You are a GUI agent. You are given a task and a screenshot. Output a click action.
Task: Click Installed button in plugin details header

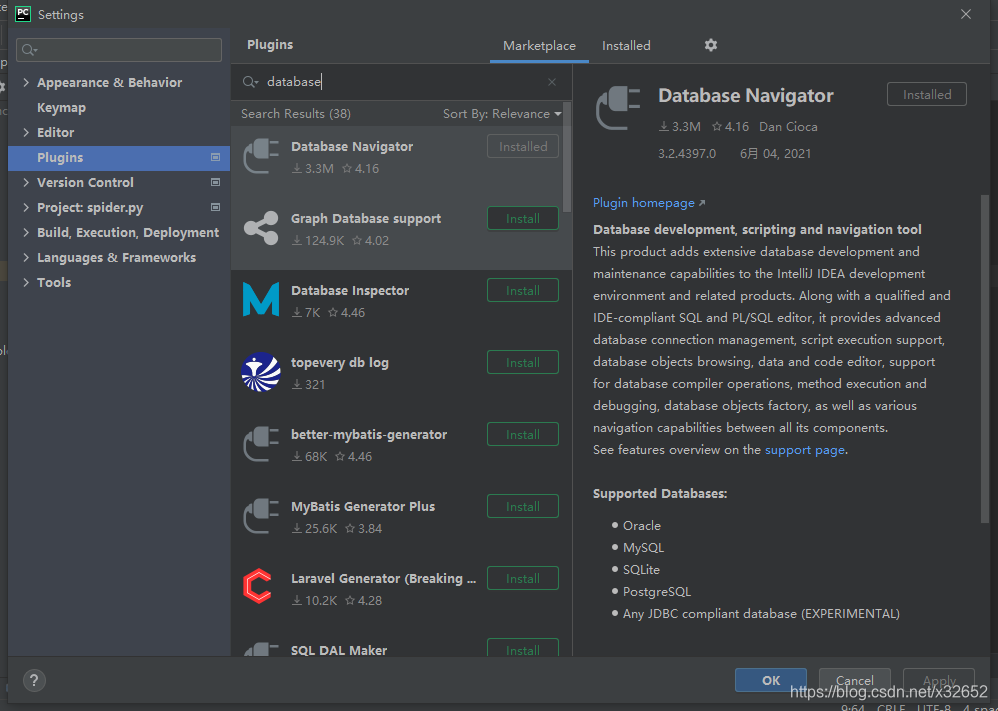[x=927, y=94]
